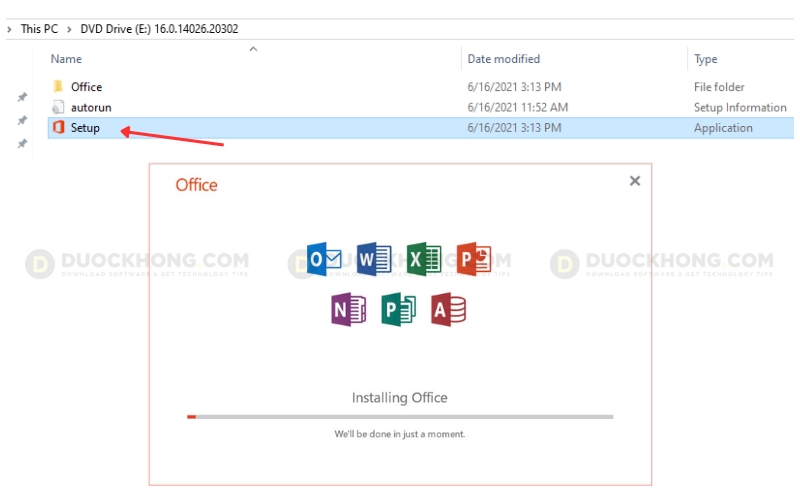Click the Publisher icon in installer

point(398,309)
